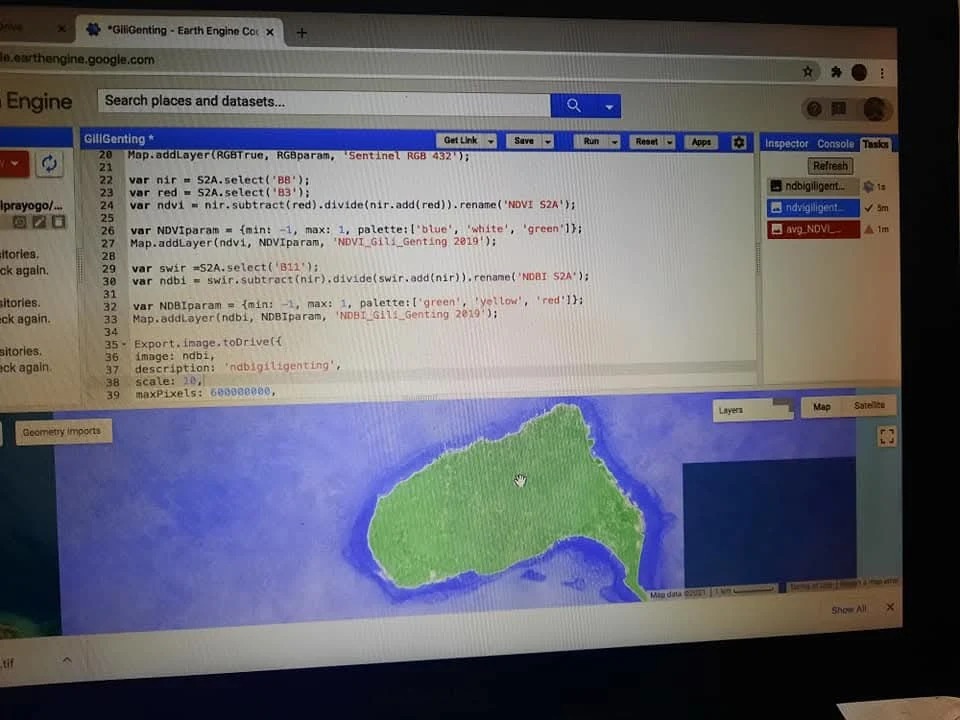Screen dimensions: 960x720
Task: Click the repository settings circle icon
Action: click(20, 222)
